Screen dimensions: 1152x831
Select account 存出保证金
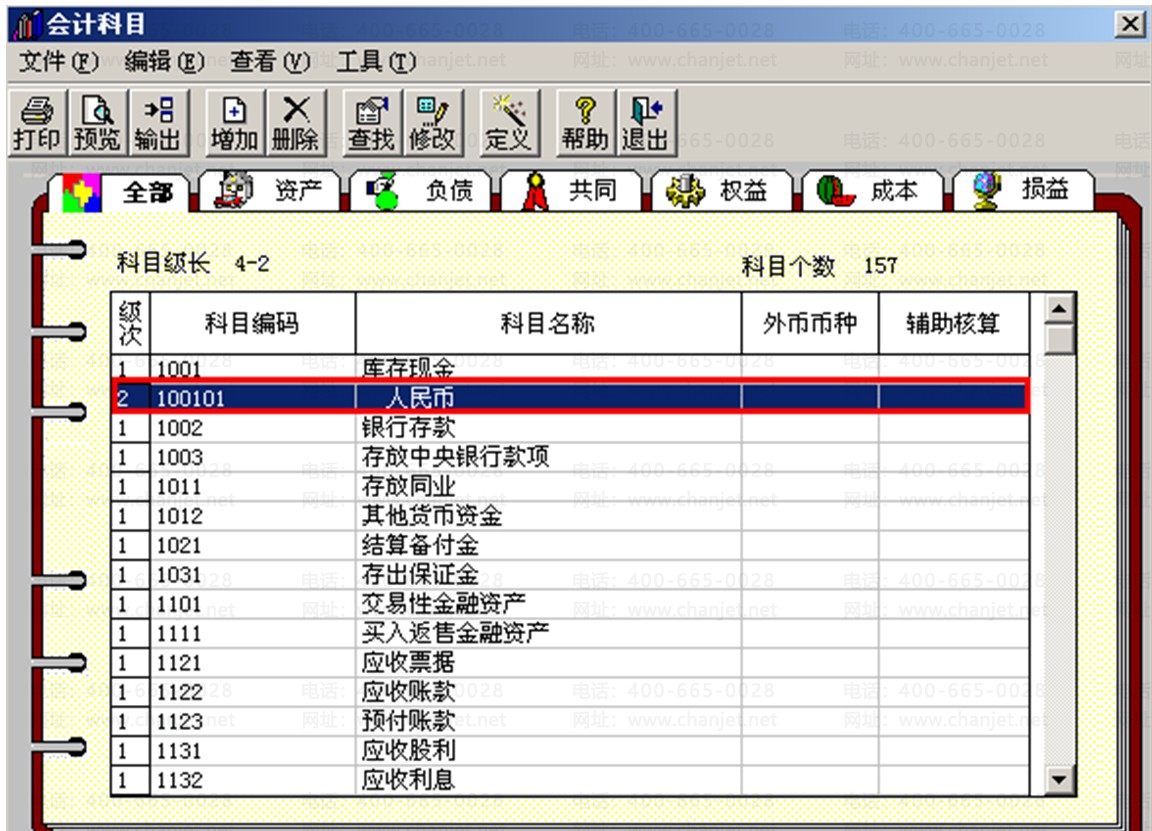(x=420, y=575)
